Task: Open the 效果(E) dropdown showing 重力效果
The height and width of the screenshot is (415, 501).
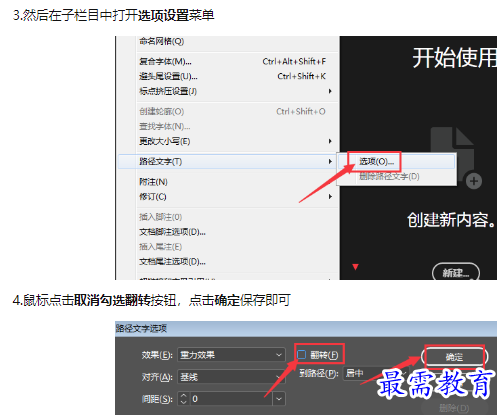Action: (x=231, y=355)
